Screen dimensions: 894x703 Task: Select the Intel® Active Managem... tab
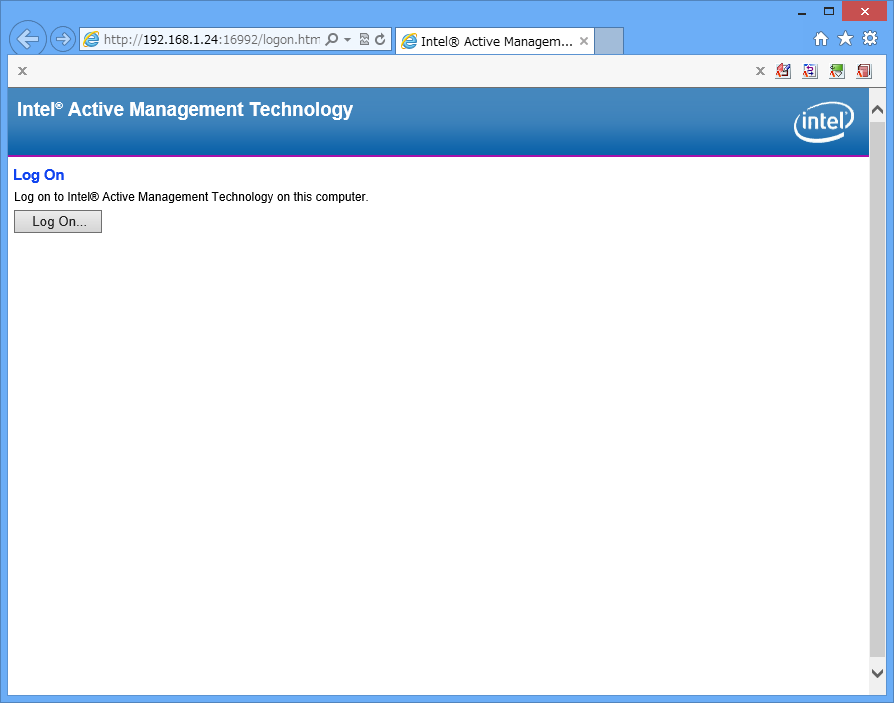(495, 41)
